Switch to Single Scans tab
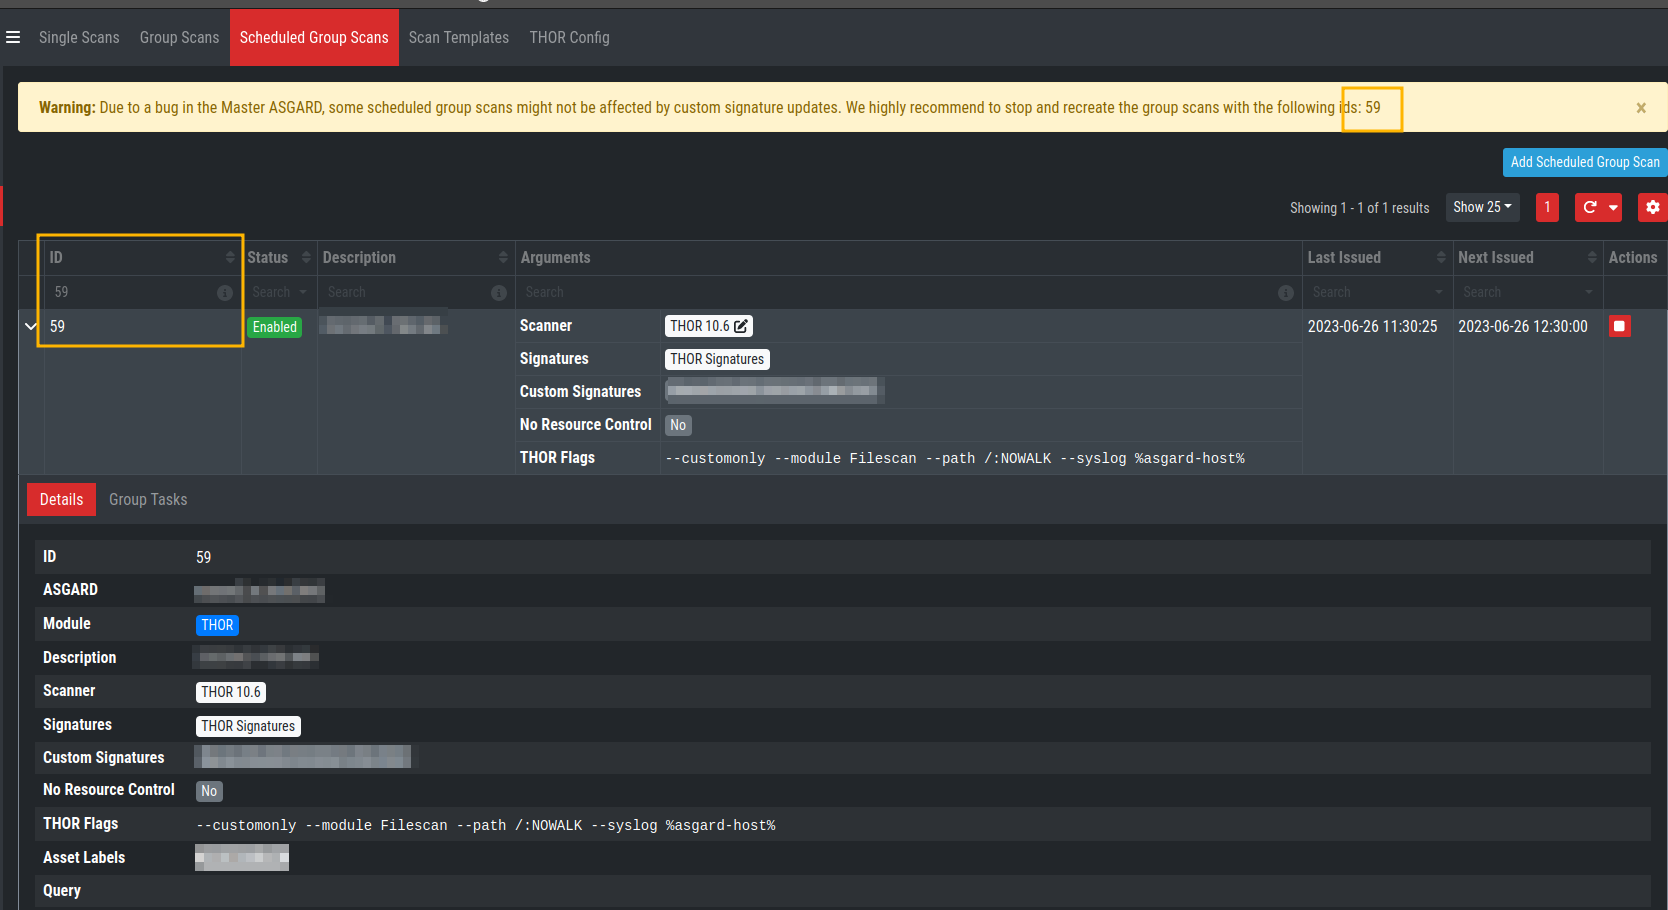 pyautogui.click(x=79, y=37)
